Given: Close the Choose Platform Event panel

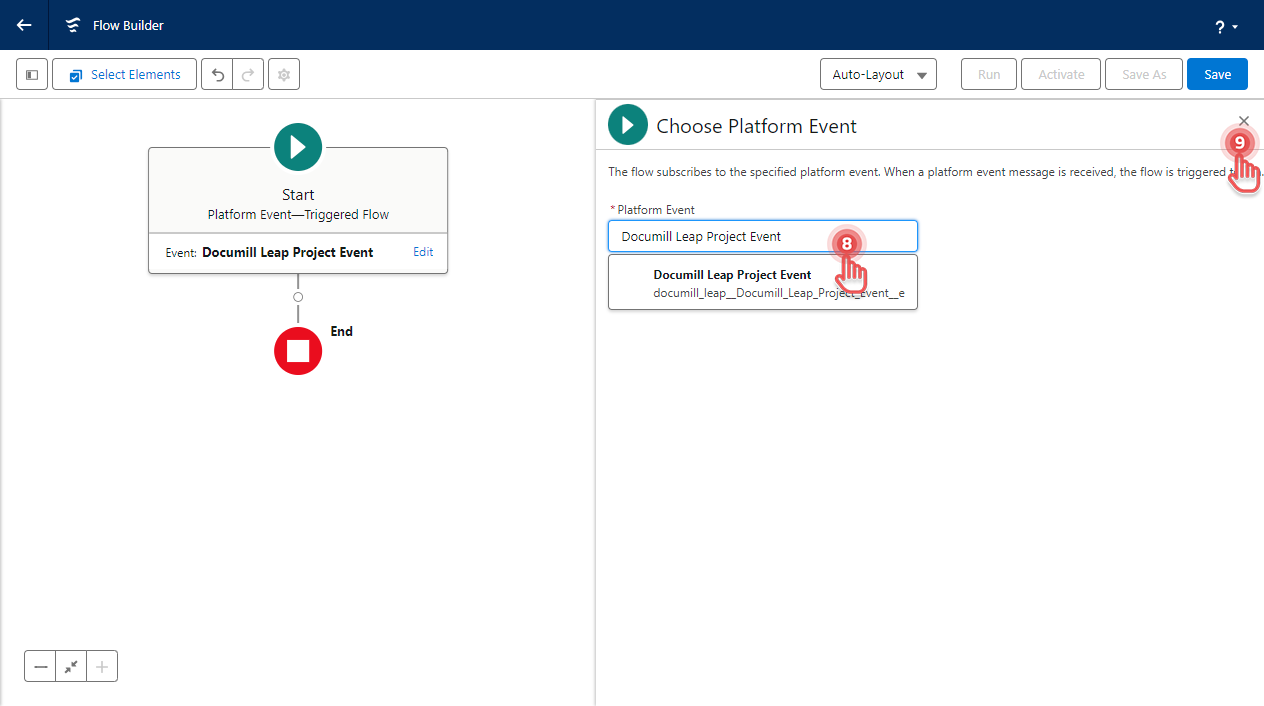Looking at the screenshot, I should click(x=1243, y=120).
